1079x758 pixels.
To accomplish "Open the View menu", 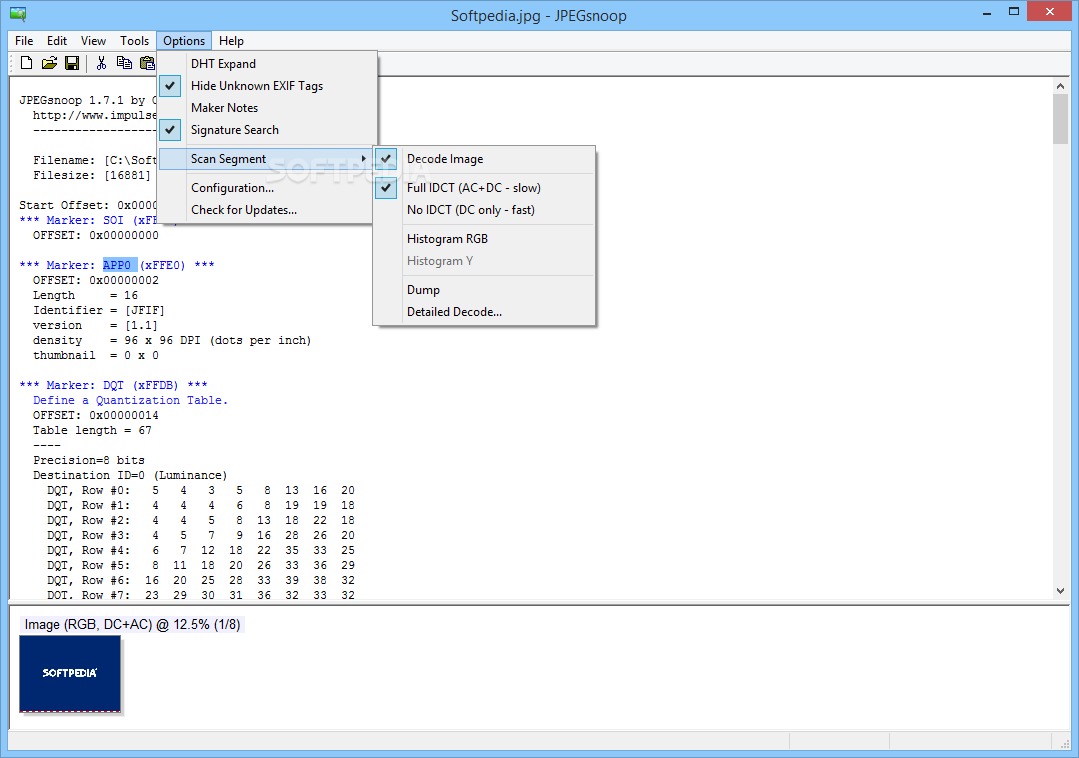I will [94, 41].
